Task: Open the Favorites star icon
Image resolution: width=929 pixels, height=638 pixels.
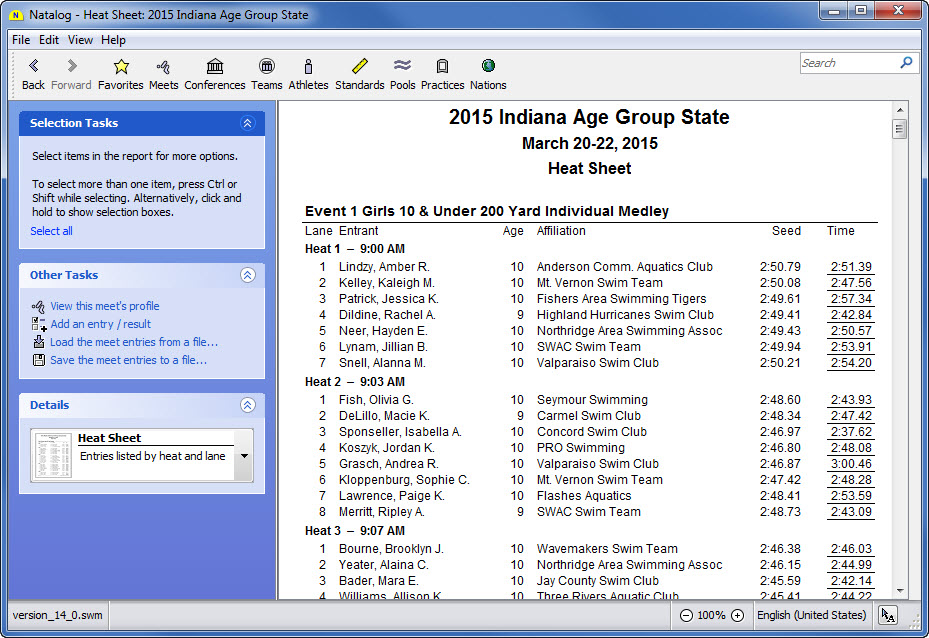Action: pos(121,67)
